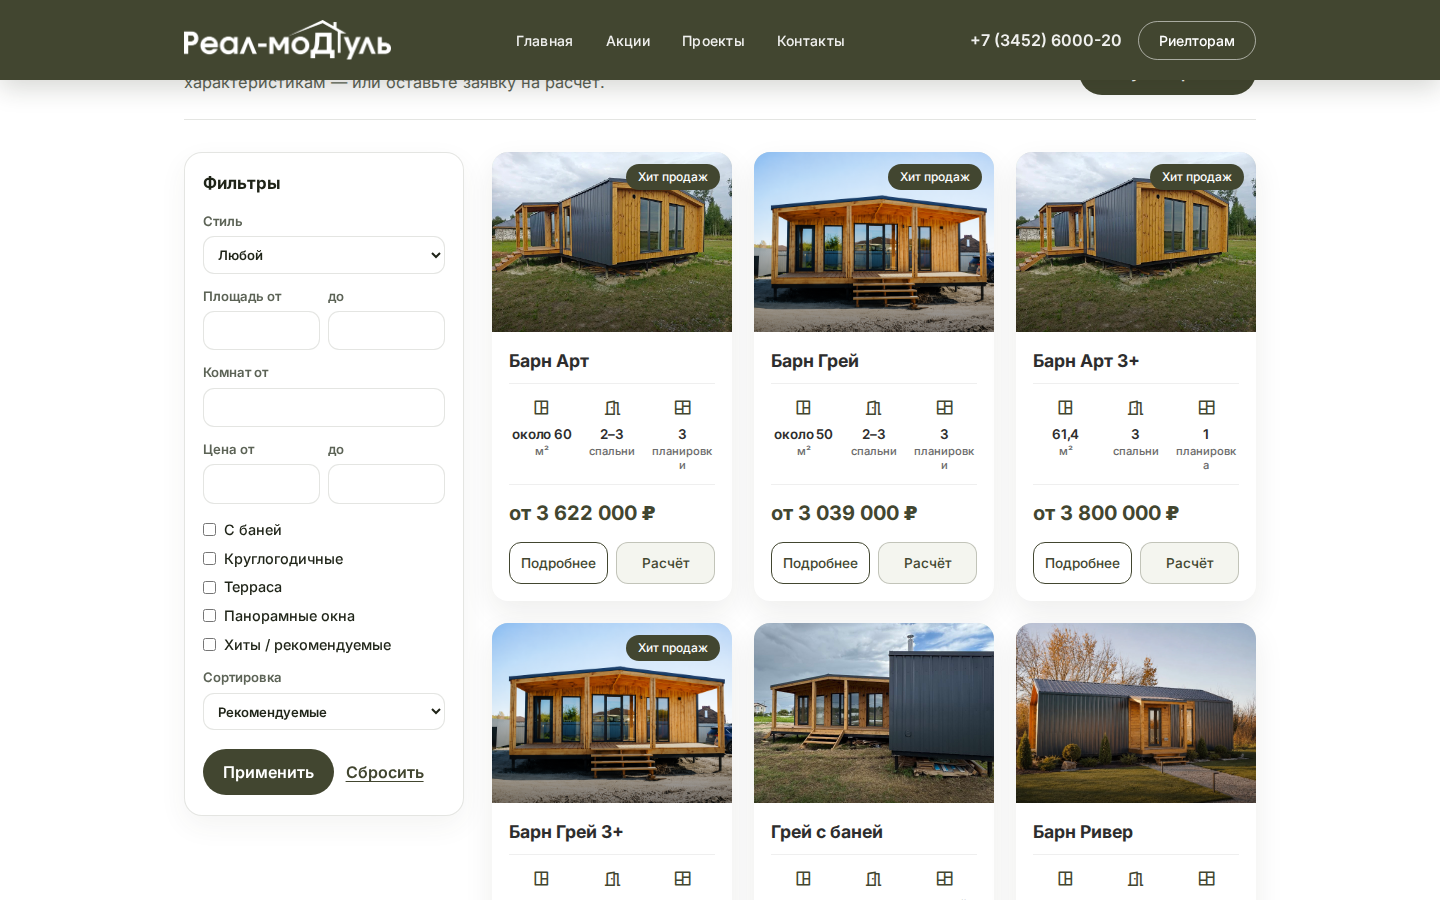Click area icon on Грей с баней card
Viewport: 1440px width, 900px height.
click(804, 879)
